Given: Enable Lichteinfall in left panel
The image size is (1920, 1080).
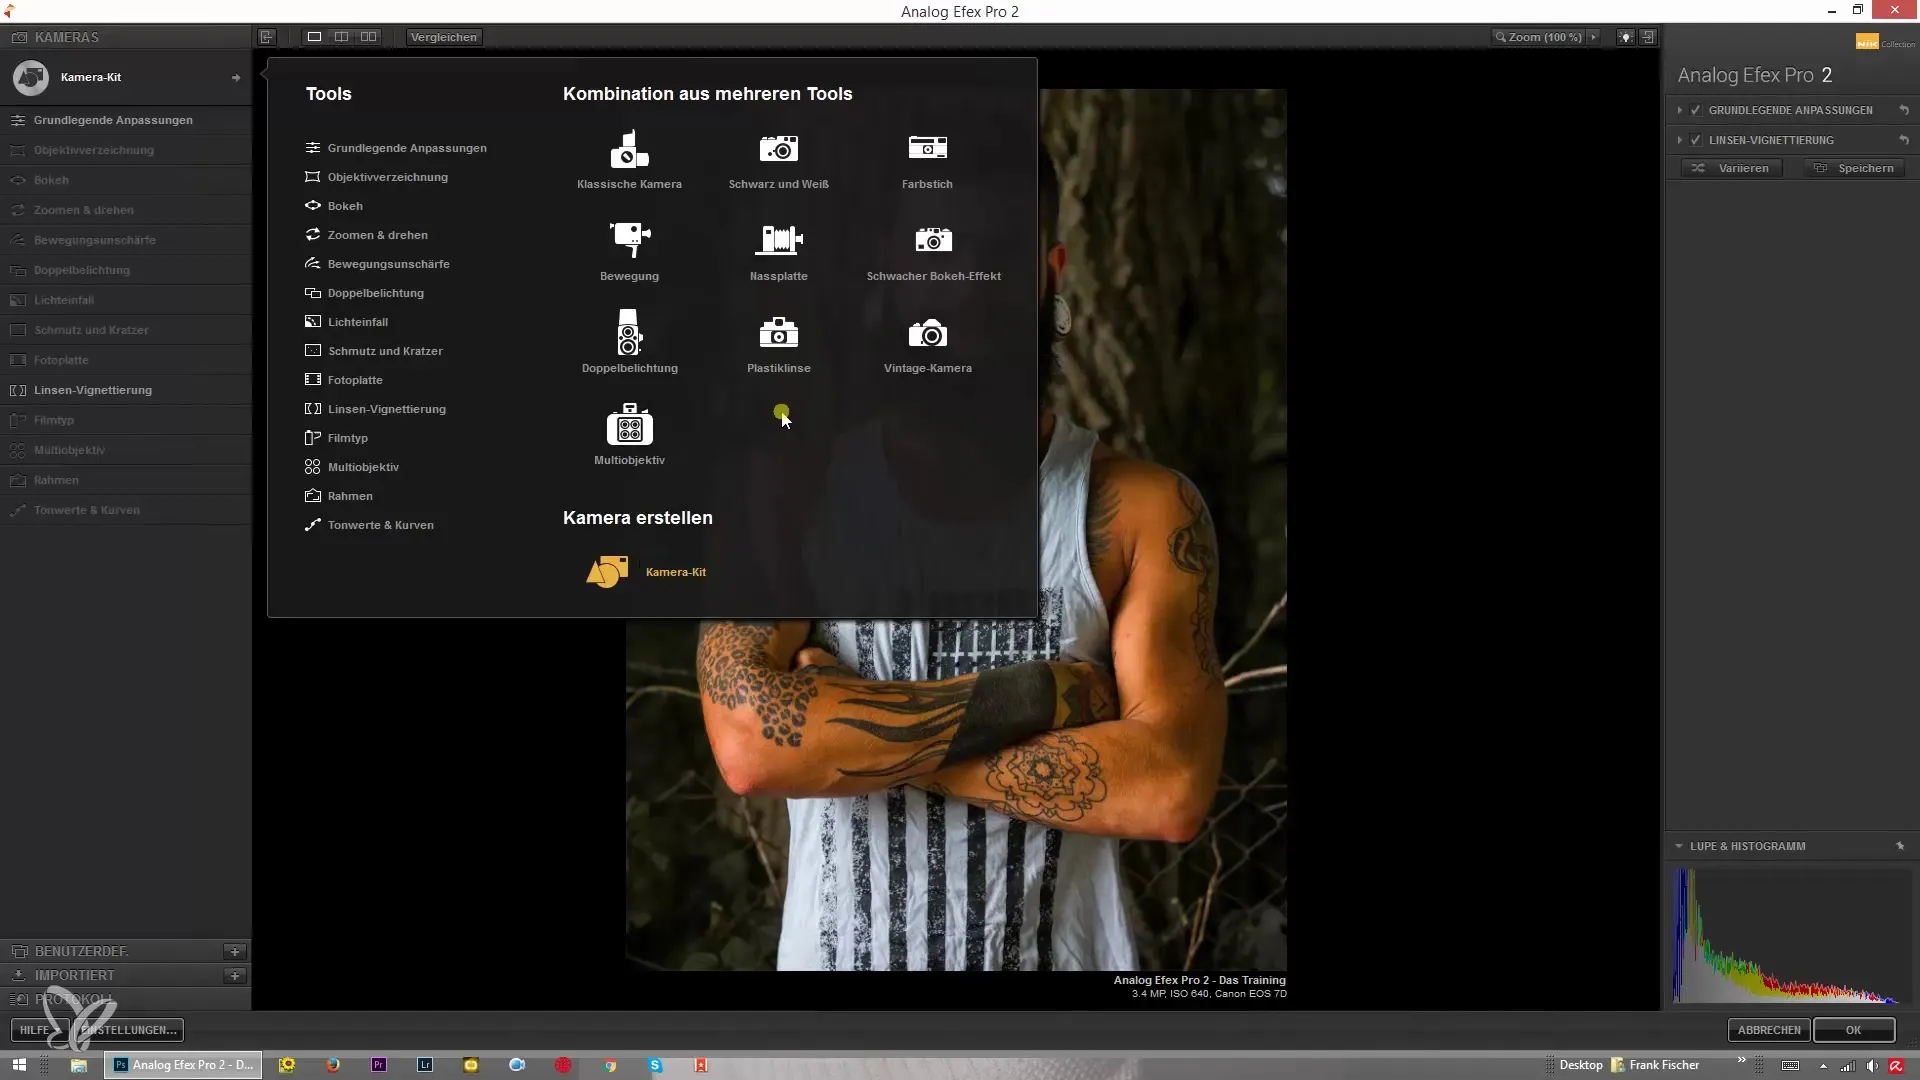Looking at the screenshot, I should 126,300.
